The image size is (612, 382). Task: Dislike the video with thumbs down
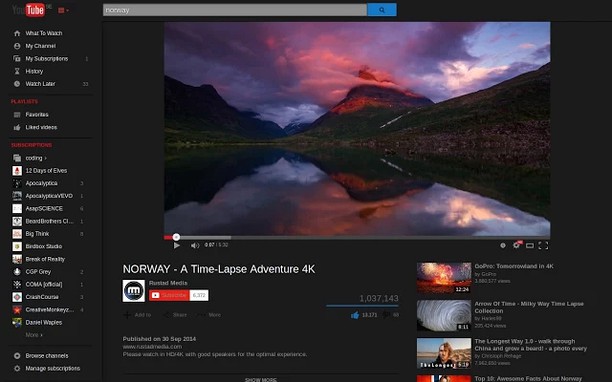(386, 315)
